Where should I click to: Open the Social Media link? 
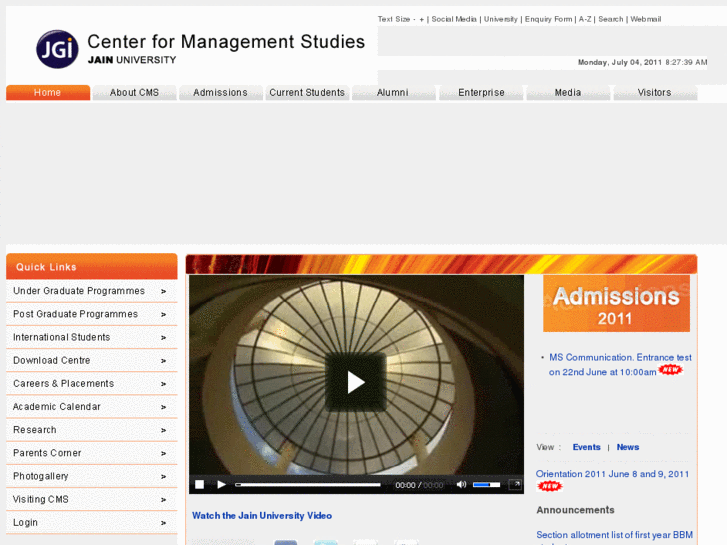tap(454, 19)
